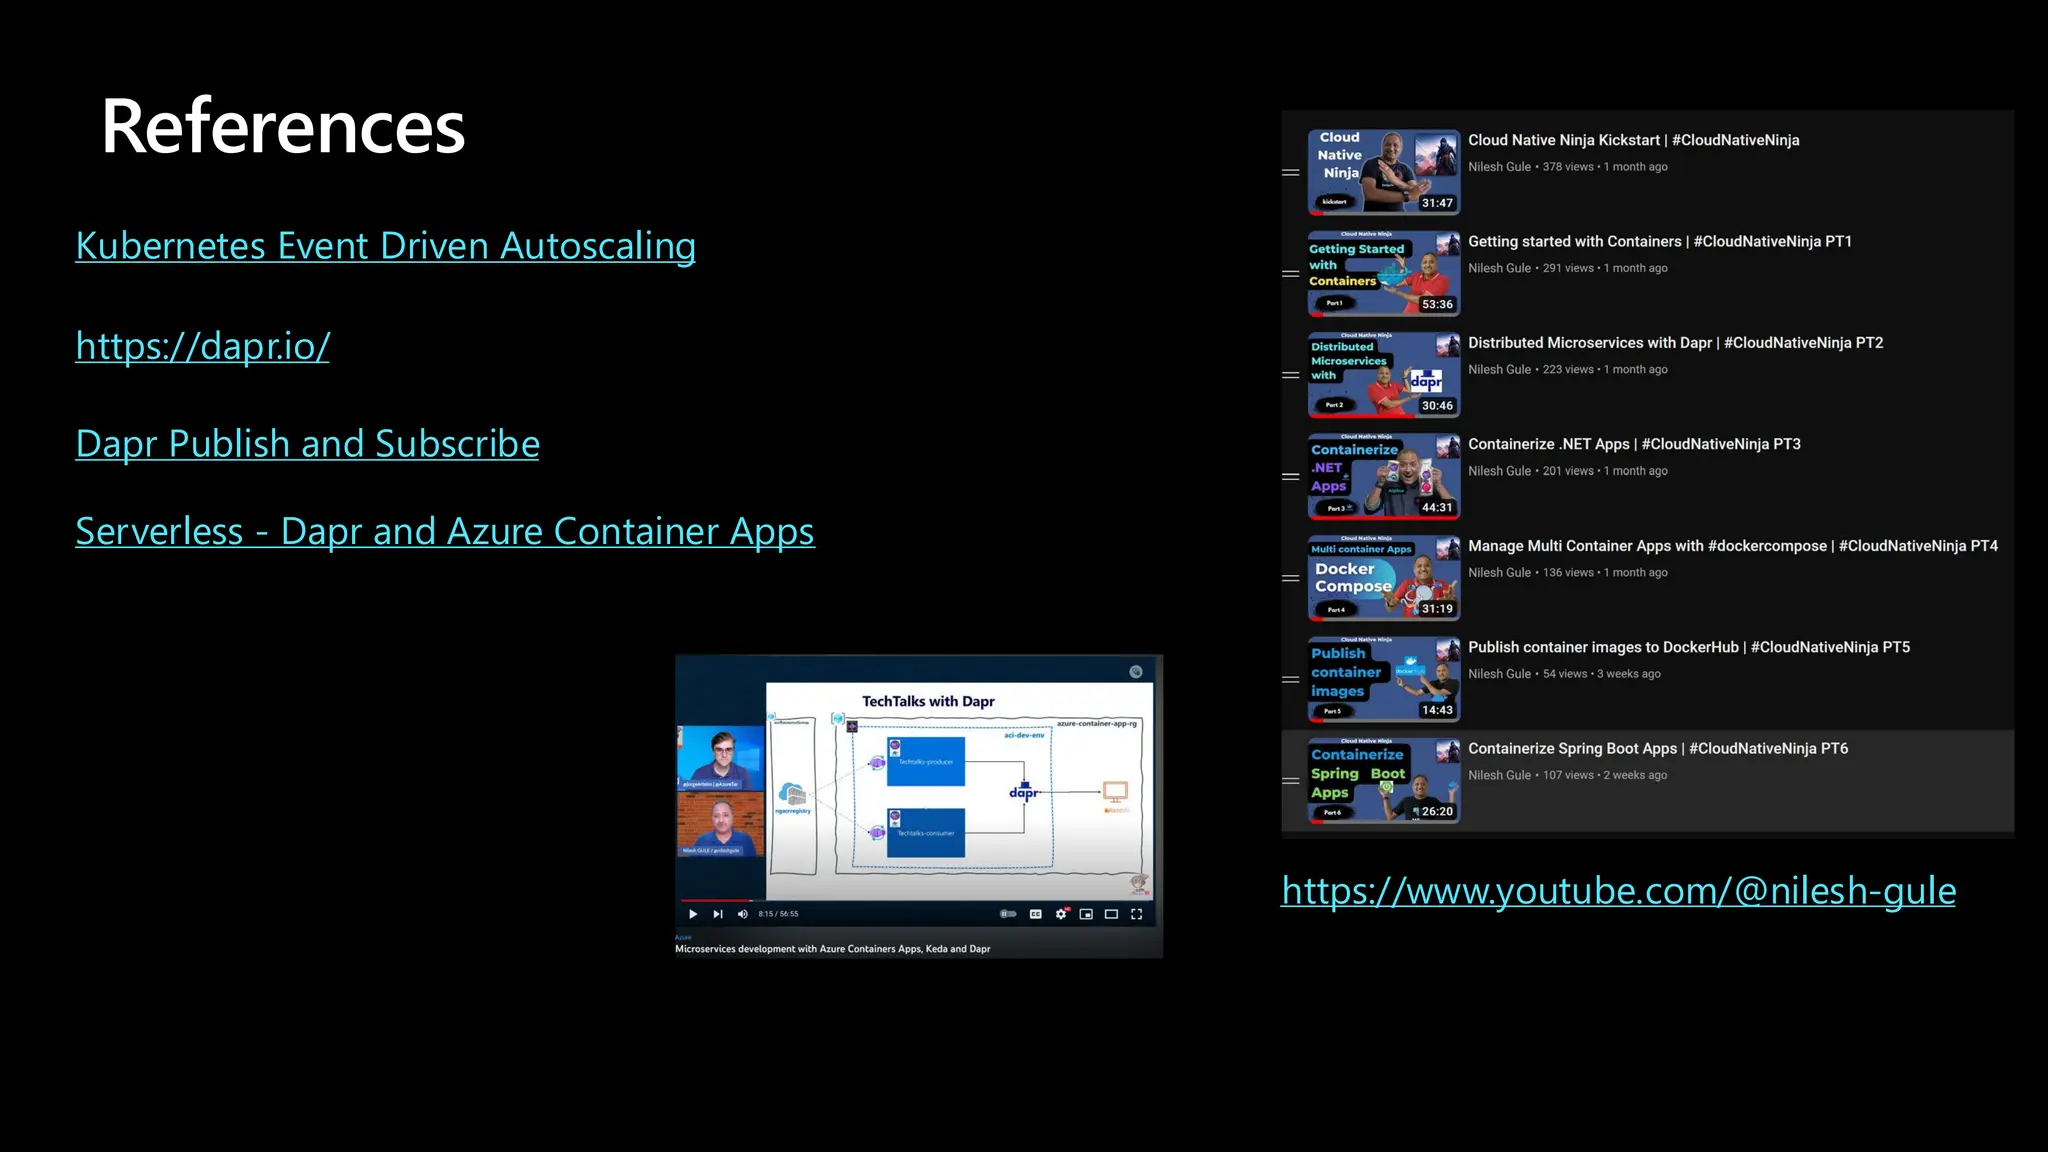
Task: Click the References slide heading
Action: (x=283, y=126)
